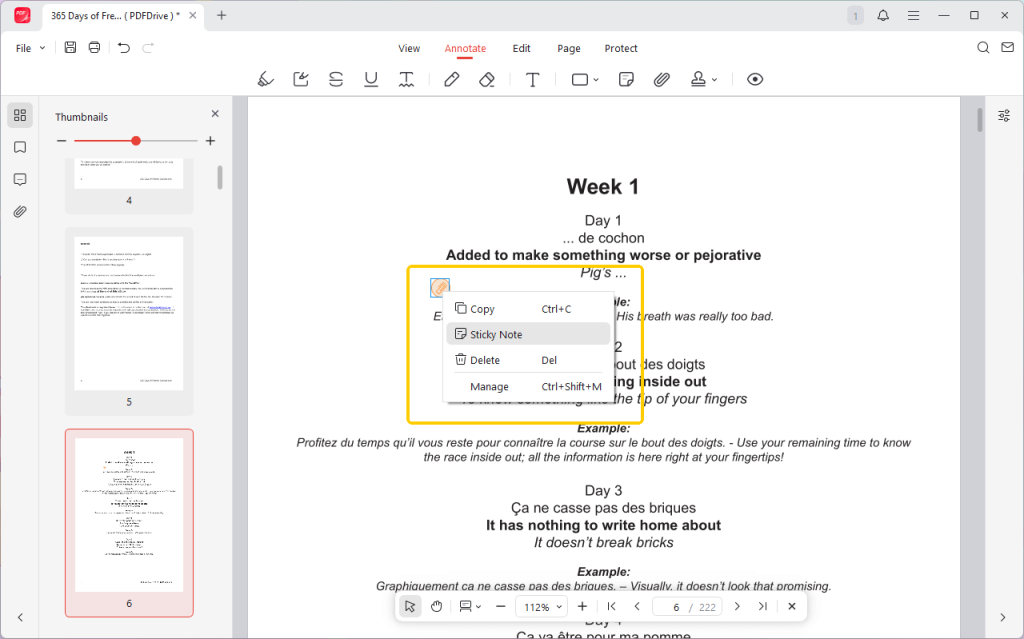This screenshot has height=639, width=1024.
Task: Pick the pencil drawing tool
Action: click(451, 80)
